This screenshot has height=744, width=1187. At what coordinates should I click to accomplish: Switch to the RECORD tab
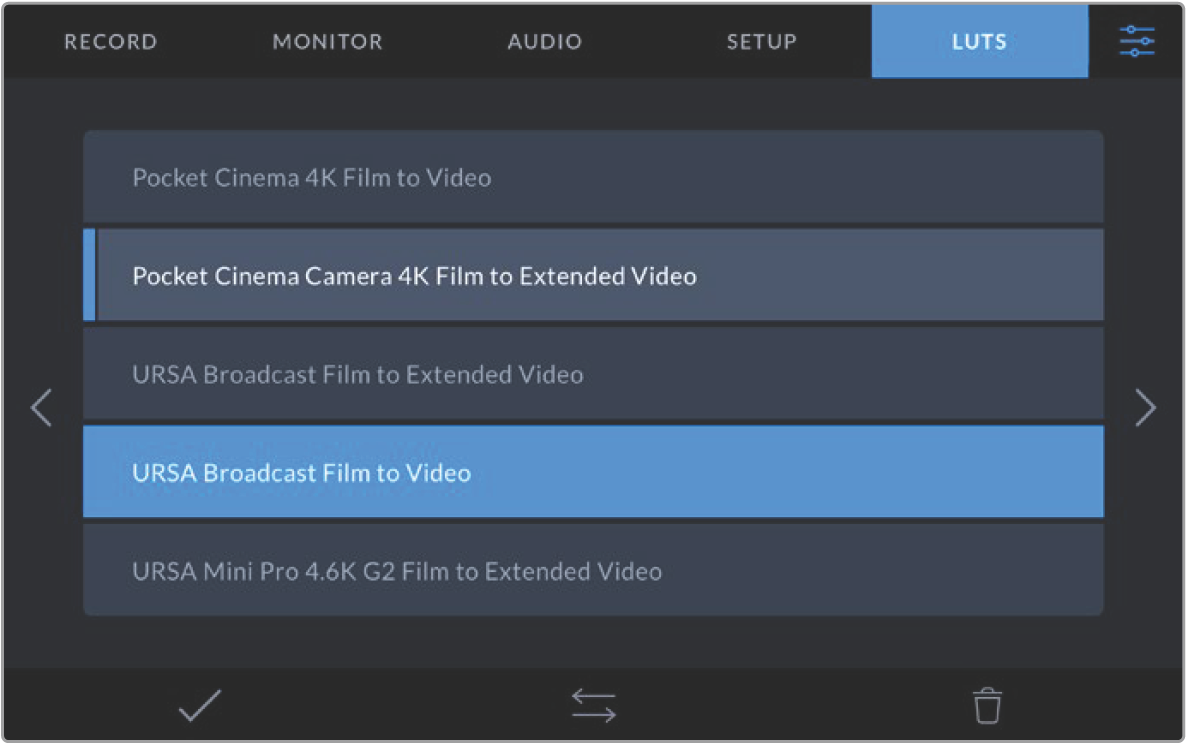pos(110,42)
